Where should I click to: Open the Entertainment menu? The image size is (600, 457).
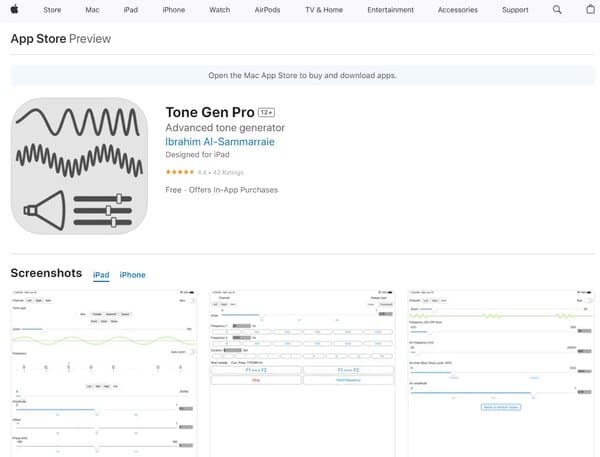tap(390, 10)
